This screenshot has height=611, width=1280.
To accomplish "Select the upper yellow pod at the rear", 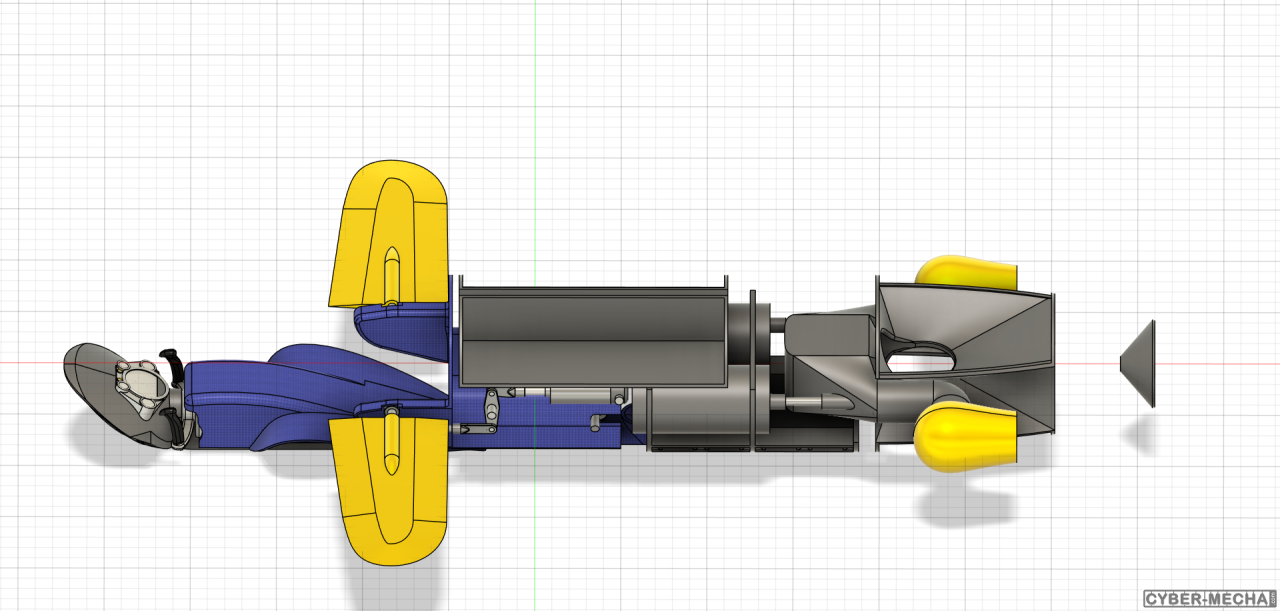I will click(967, 273).
